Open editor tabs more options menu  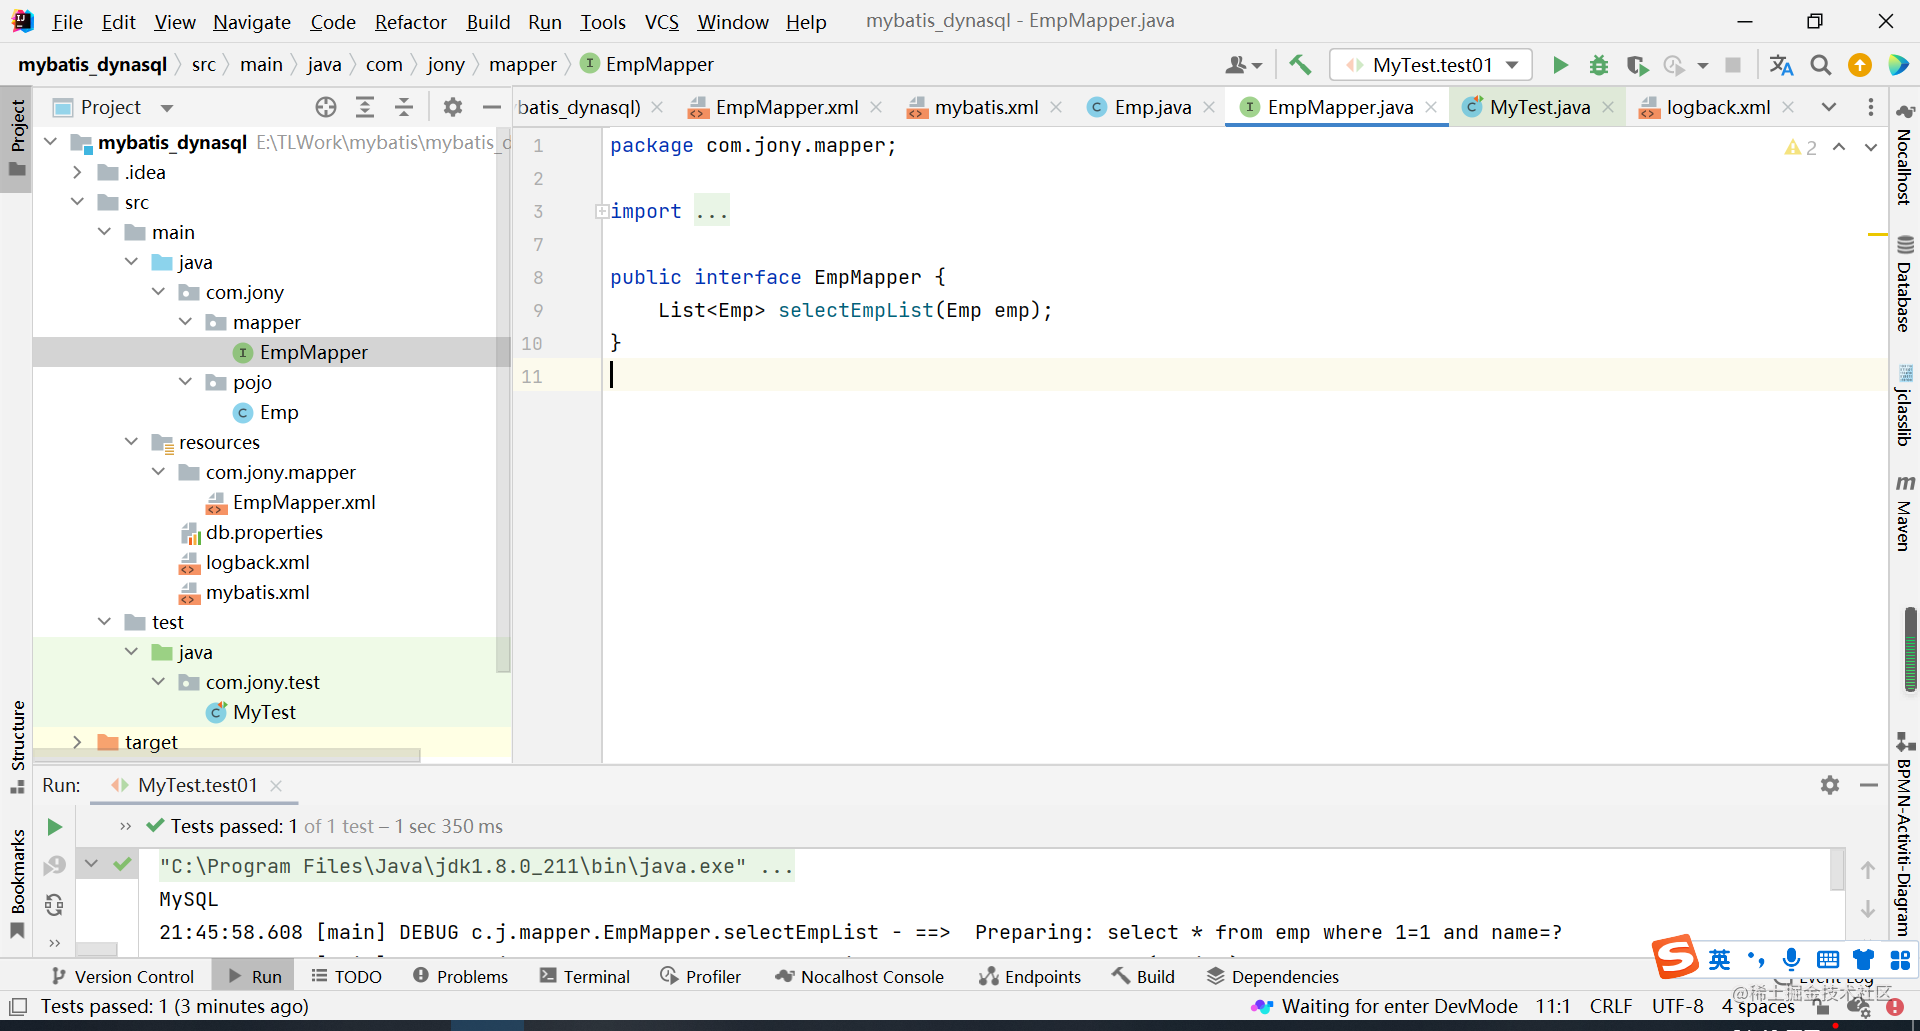(1871, 107)
